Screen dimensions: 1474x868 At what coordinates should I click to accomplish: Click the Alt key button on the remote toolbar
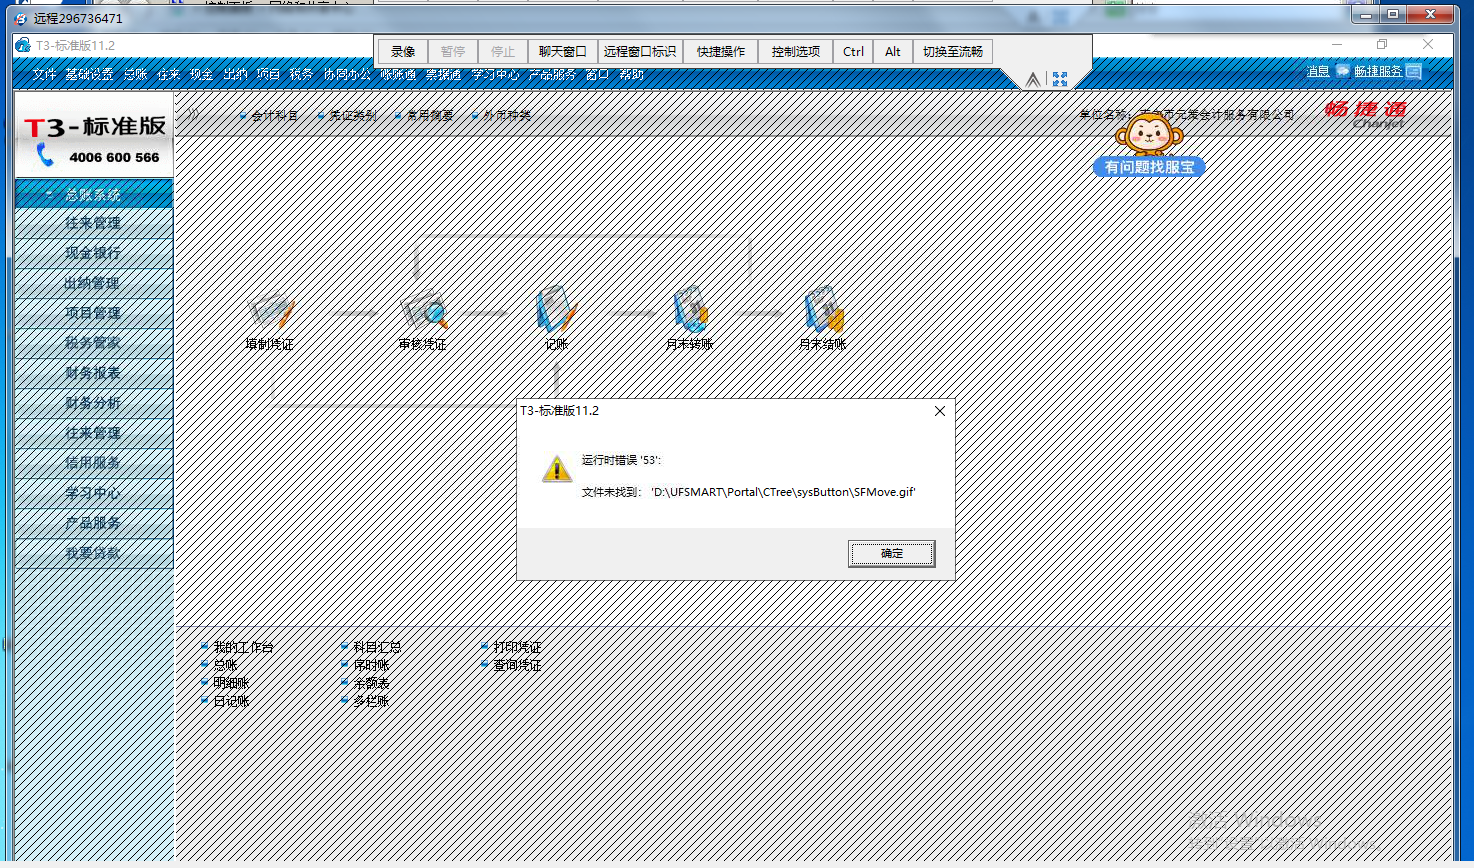[893, 51]
